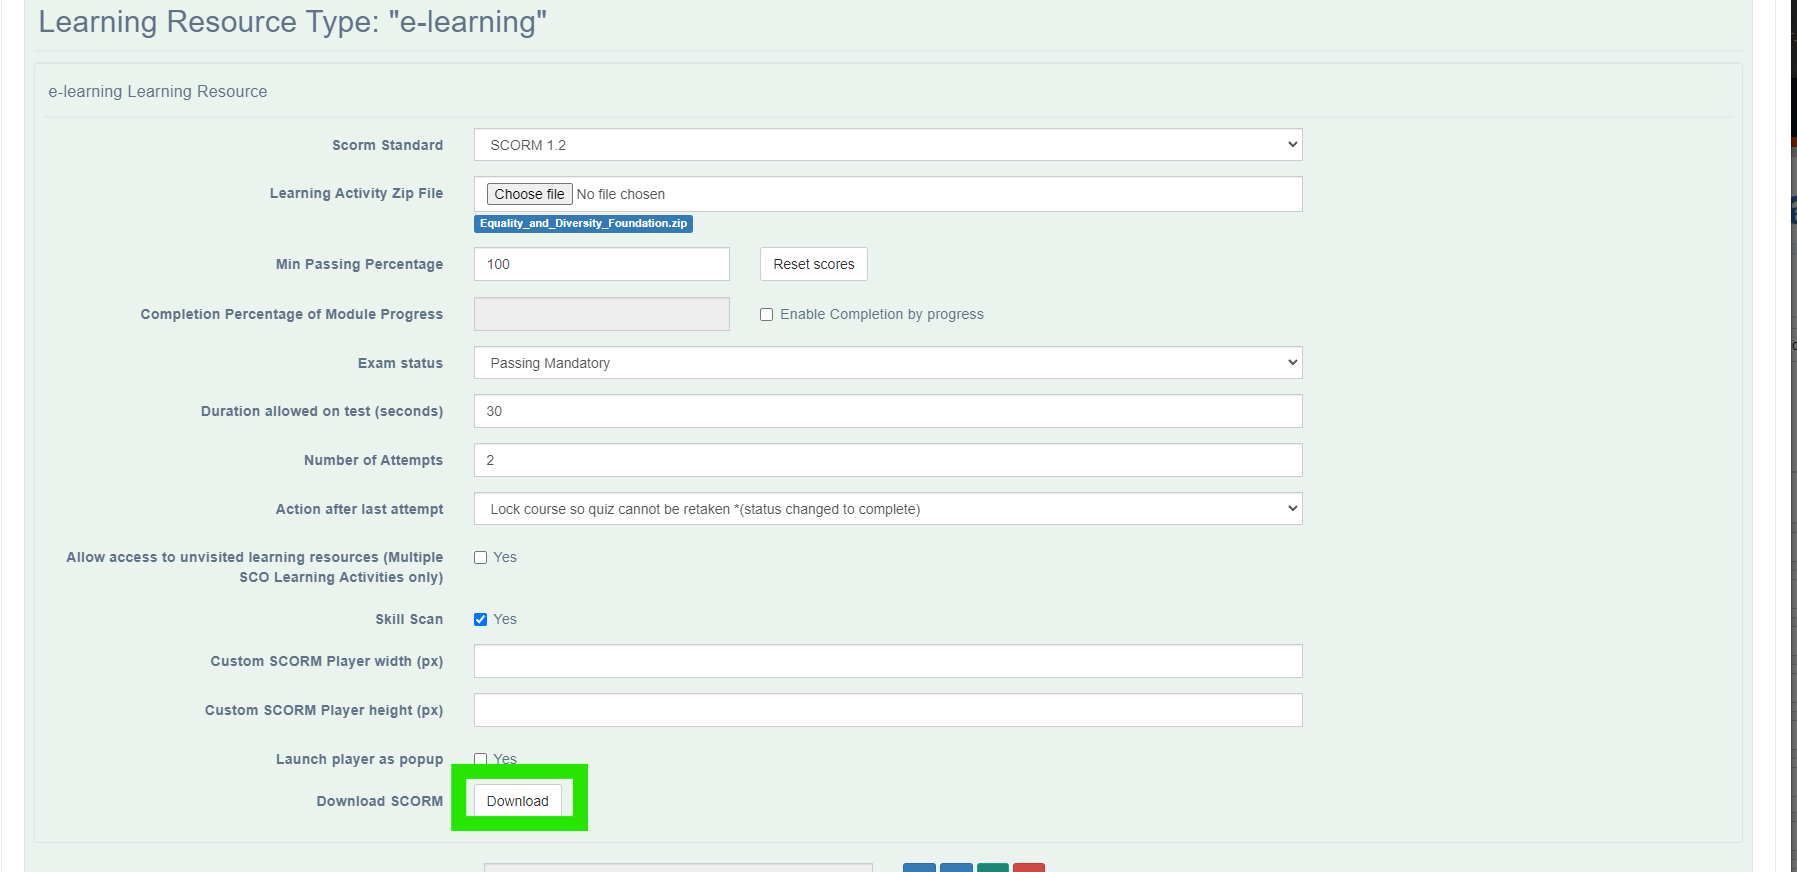Image resolution: width=1797 pixels, height=872 pixels.
Task: Click the 'Action after last attempt' label
Action: pos(360,509)
